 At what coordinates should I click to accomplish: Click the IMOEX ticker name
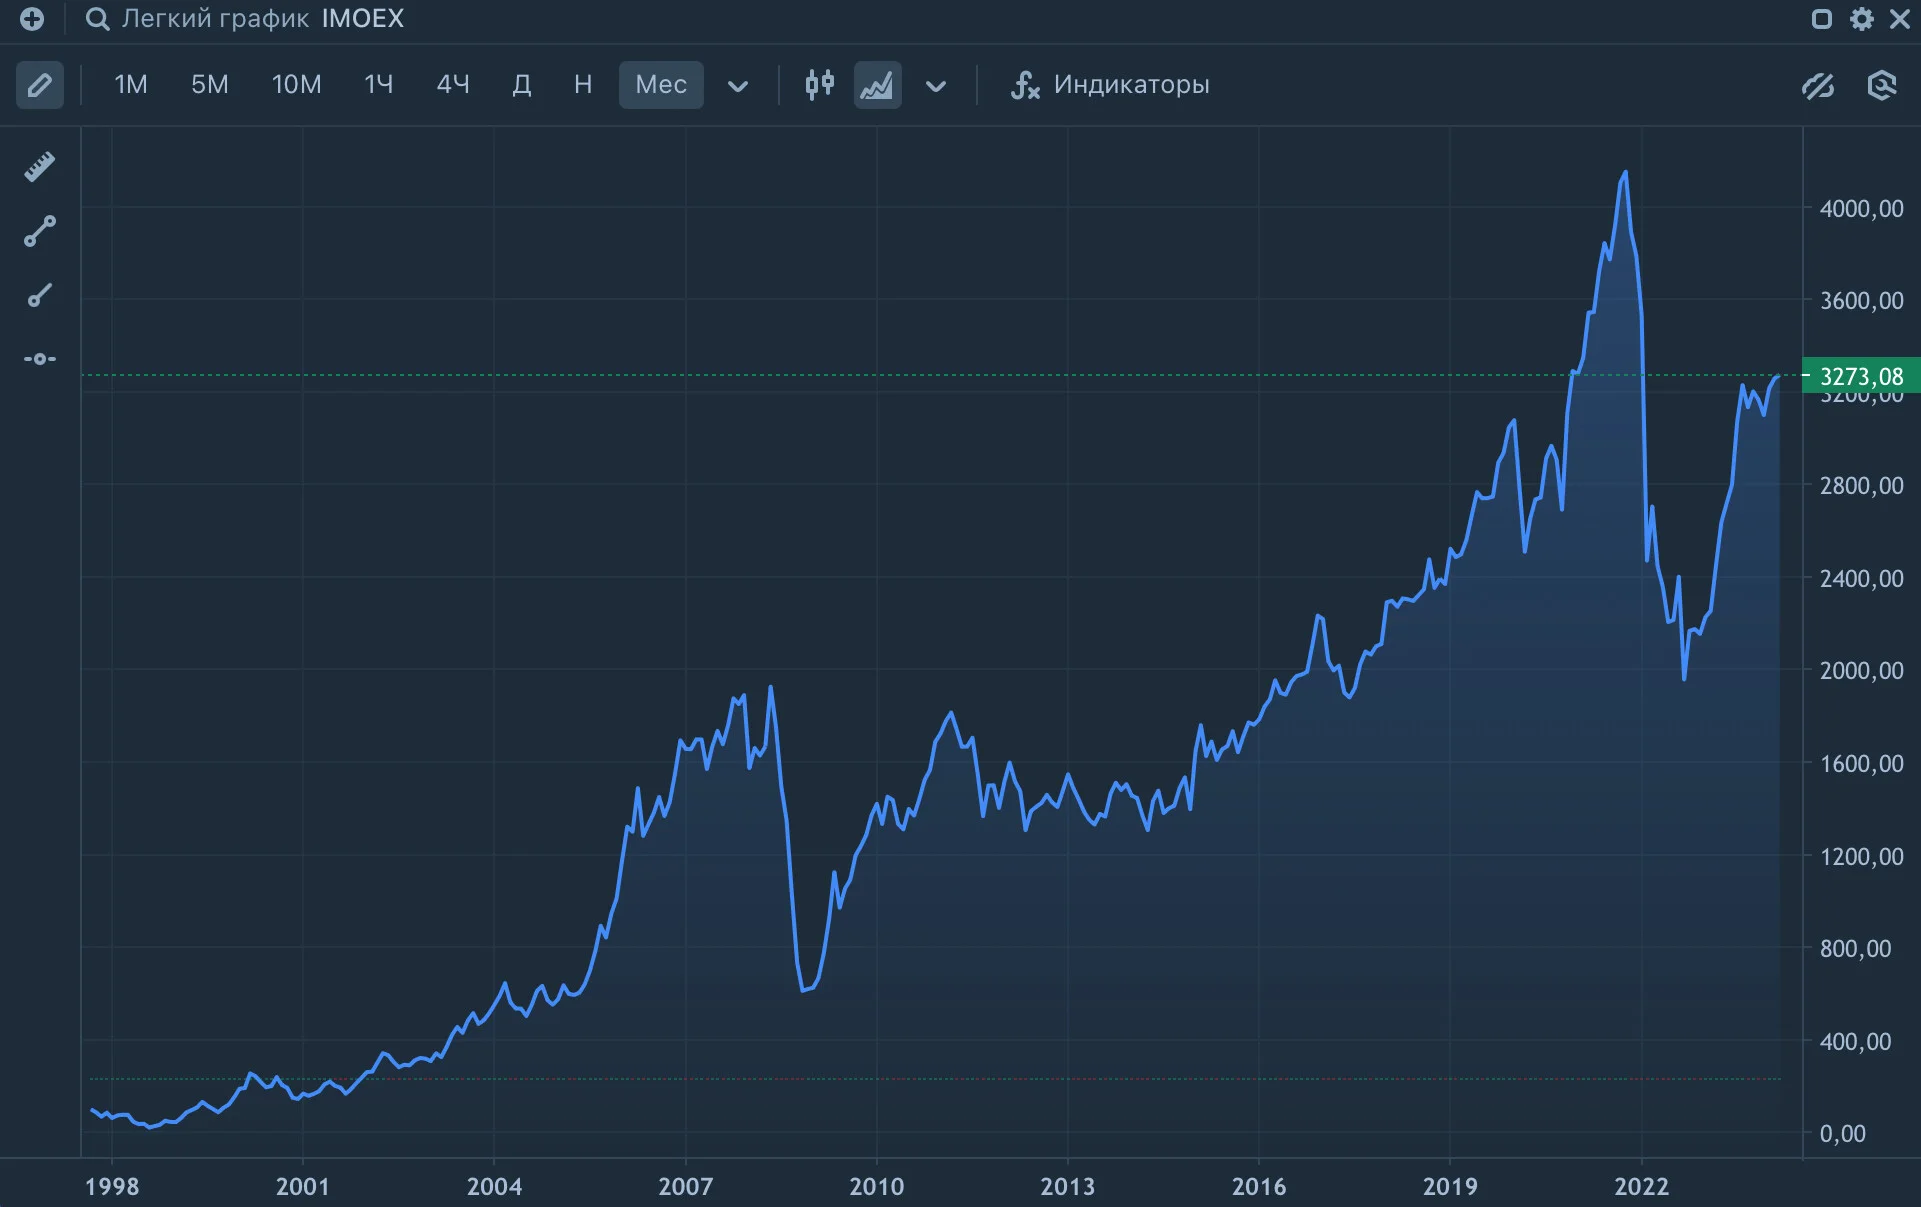(x=363, y=19)
